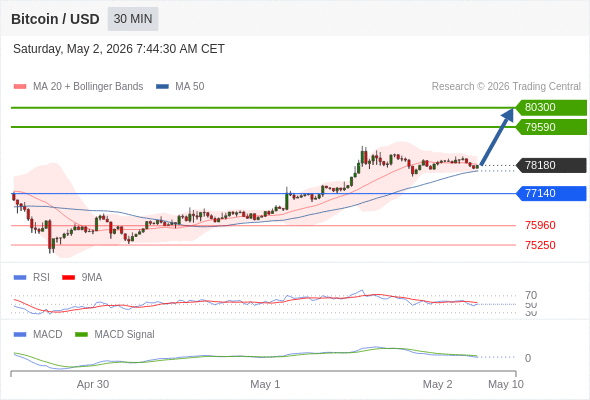
Task: Click the May 1 date axis label
Action: pyautogui.click(x=265, y=384)
